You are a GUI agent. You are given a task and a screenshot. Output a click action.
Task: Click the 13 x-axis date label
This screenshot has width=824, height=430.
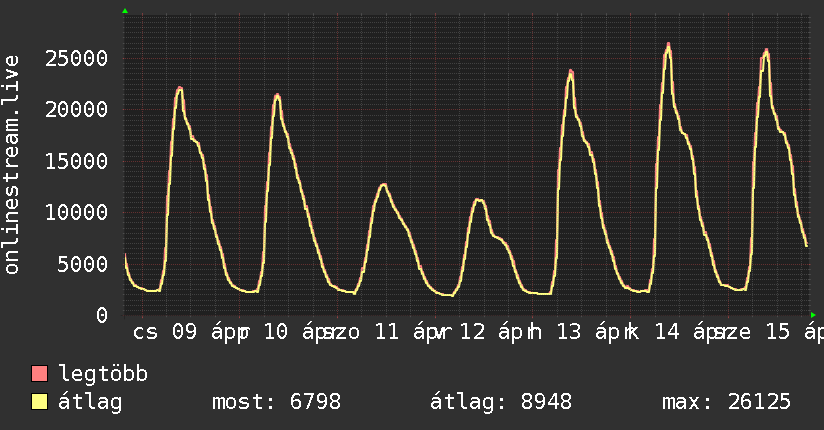[569, 332]
